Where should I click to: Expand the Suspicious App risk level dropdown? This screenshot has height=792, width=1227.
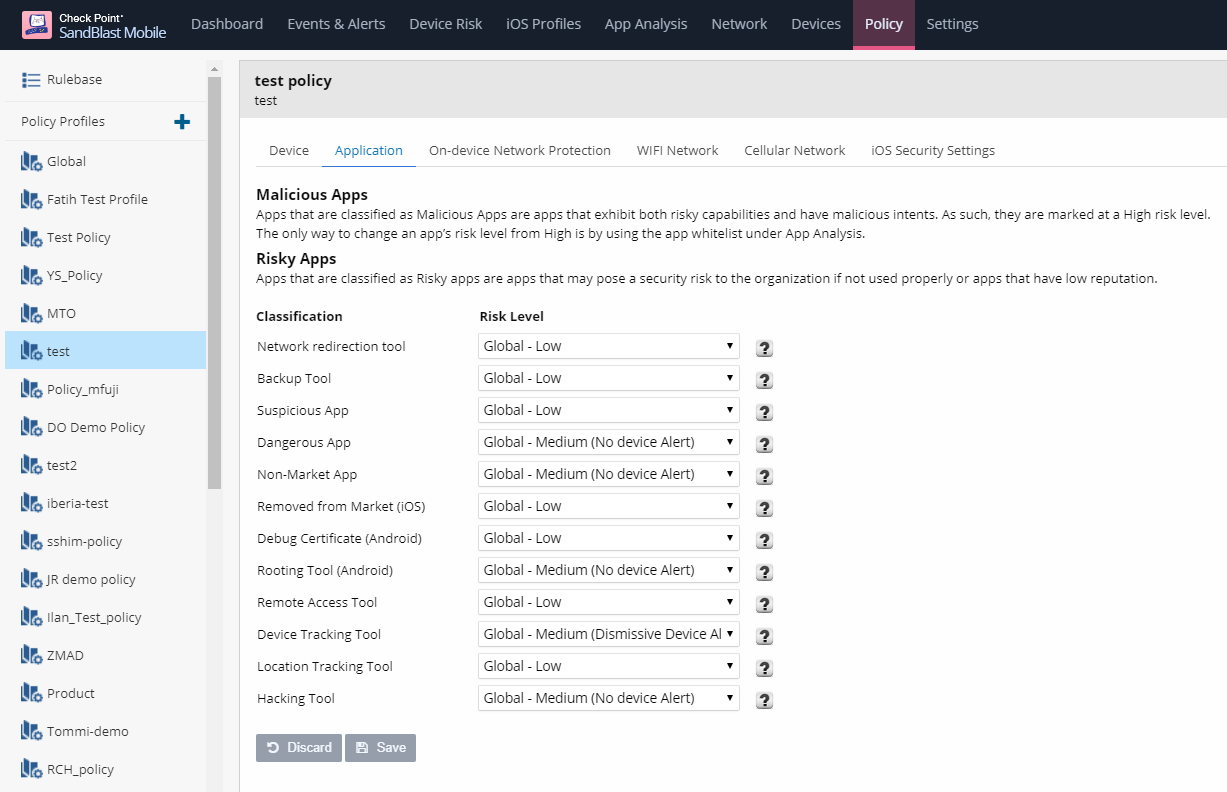pos(608,410)
